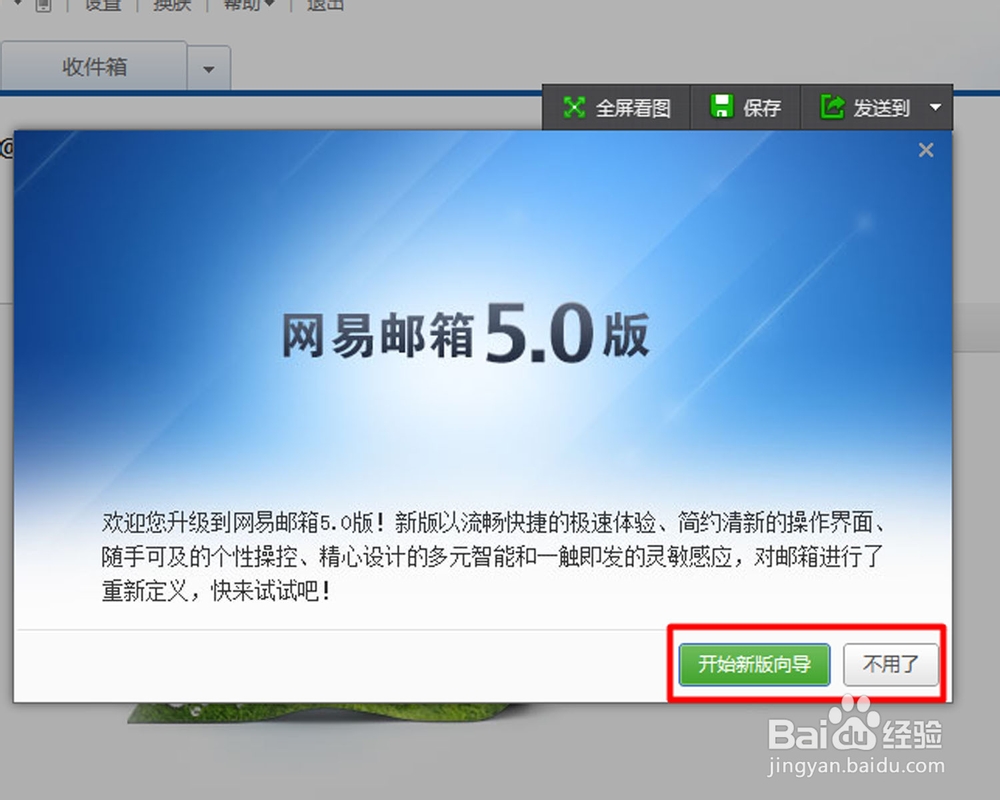Click the 全屏看图 text label

[x=633, y=108]
